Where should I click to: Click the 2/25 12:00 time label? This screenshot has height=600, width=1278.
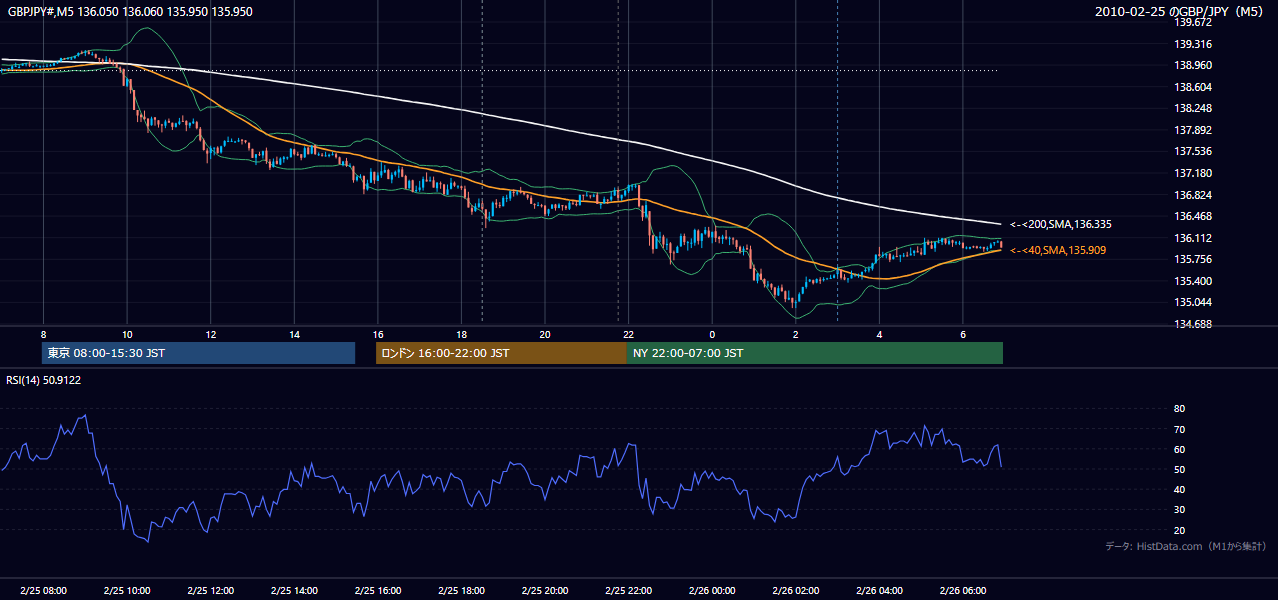point(210,591)
